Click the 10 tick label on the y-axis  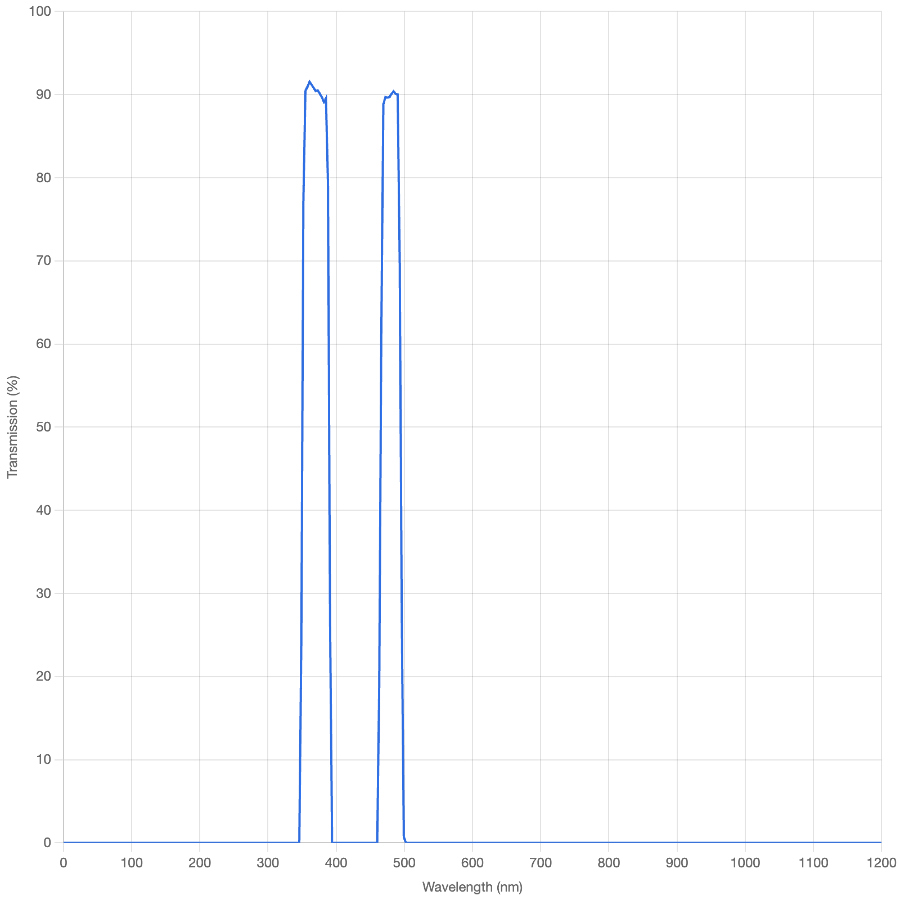(44, 758)
